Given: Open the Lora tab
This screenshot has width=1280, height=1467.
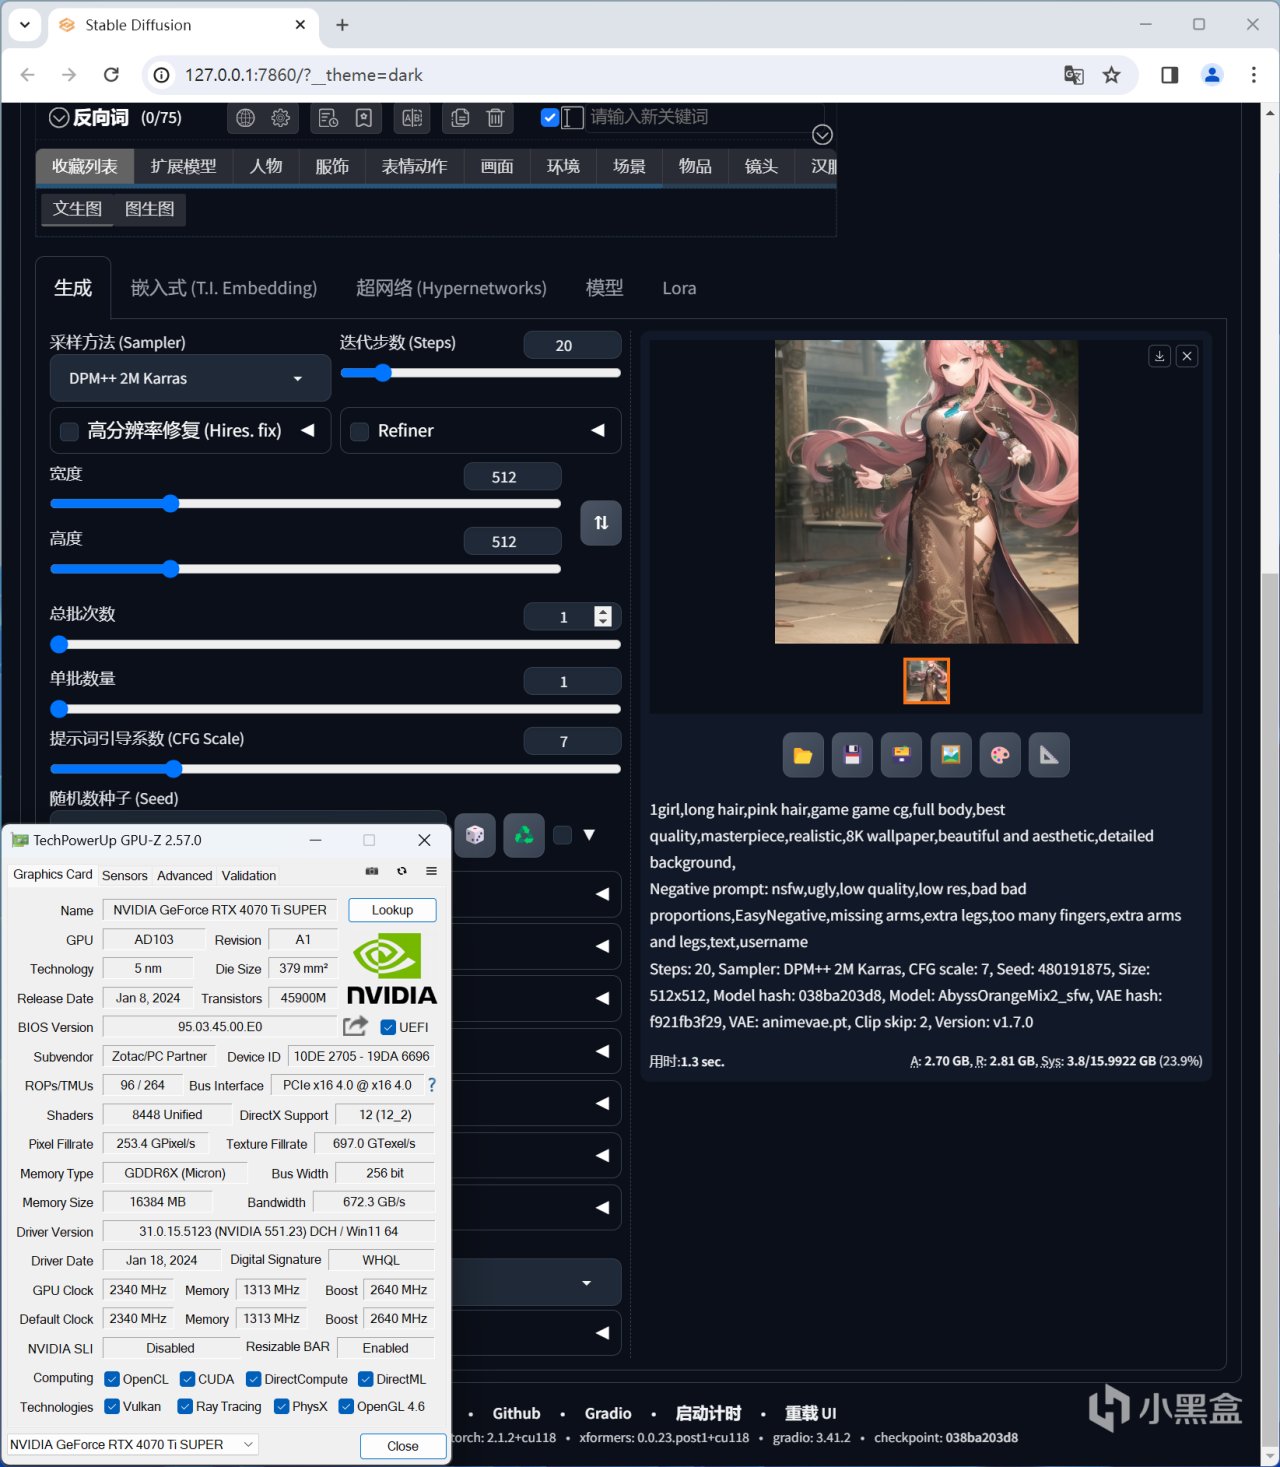Looking at the screenshot, I should coord(679,288).
